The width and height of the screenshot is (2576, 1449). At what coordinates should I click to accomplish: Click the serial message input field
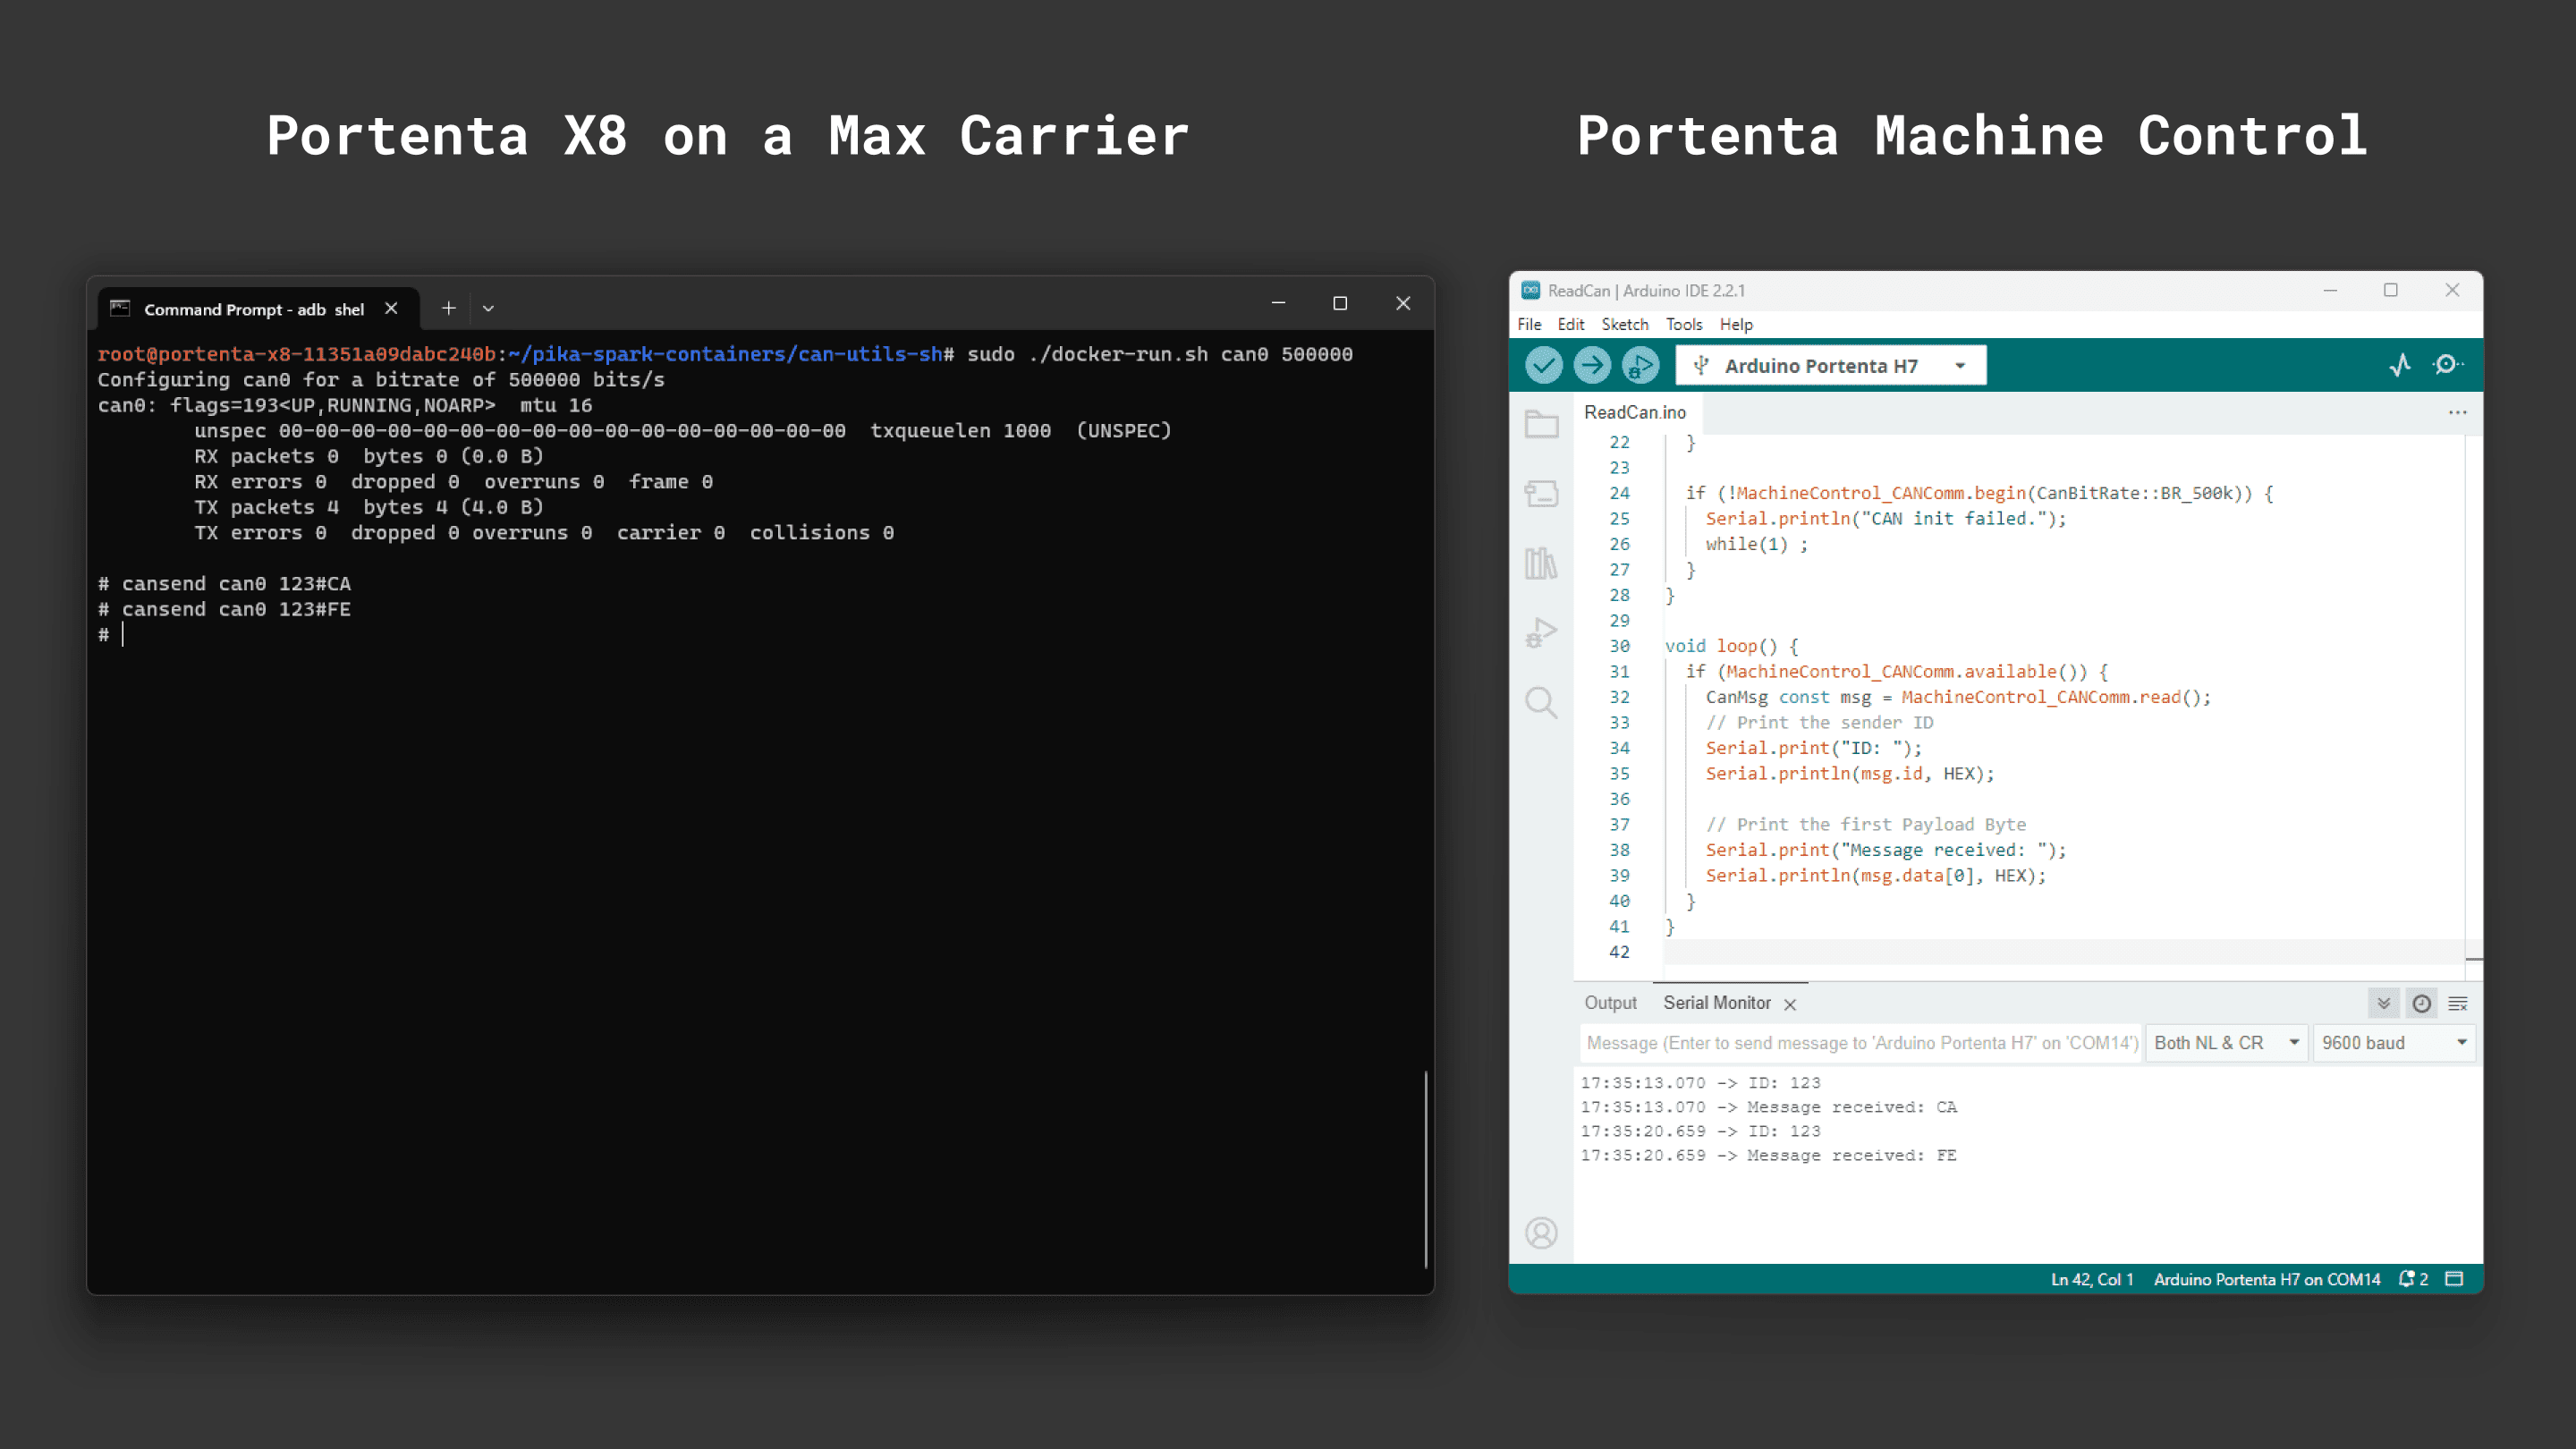click(x=1860, y=1042)
